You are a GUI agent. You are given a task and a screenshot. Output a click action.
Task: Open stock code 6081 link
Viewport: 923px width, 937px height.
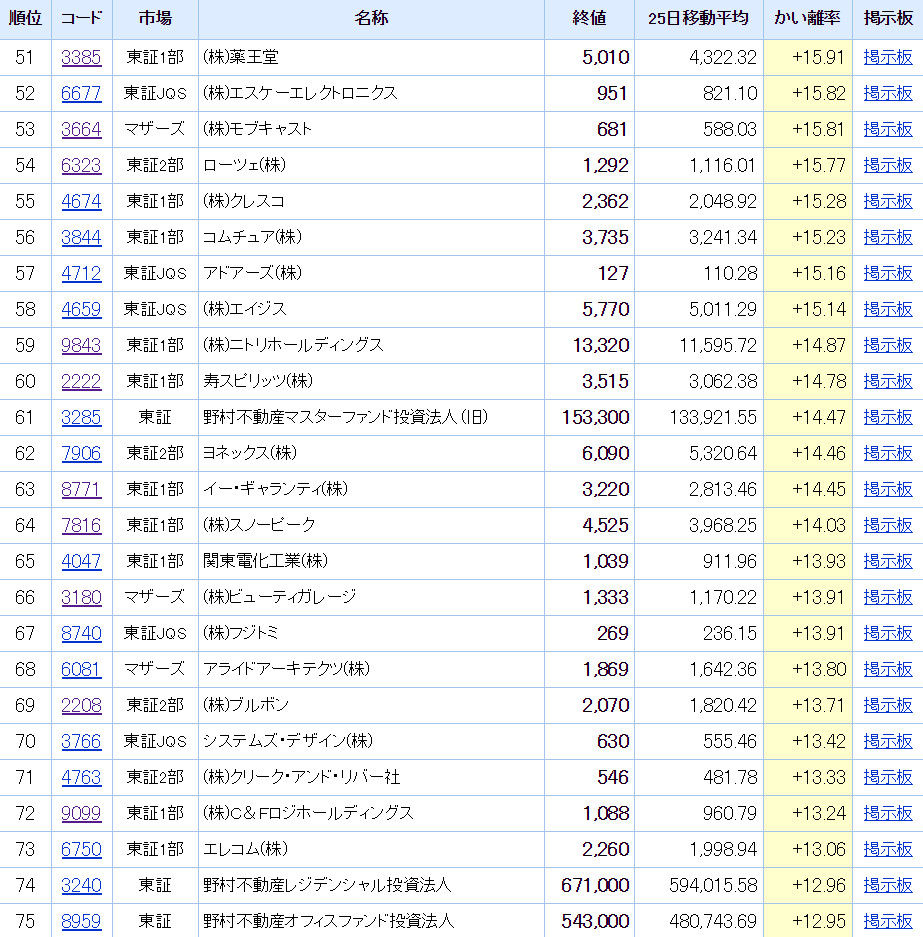tap(81, 669)
